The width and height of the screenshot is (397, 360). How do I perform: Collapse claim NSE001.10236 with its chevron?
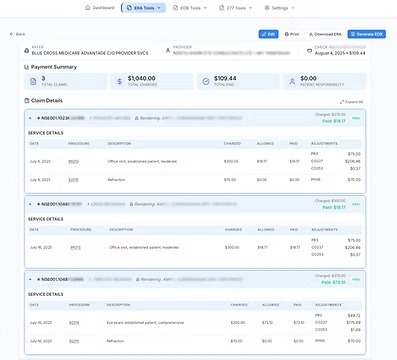(x=30, y=118)
